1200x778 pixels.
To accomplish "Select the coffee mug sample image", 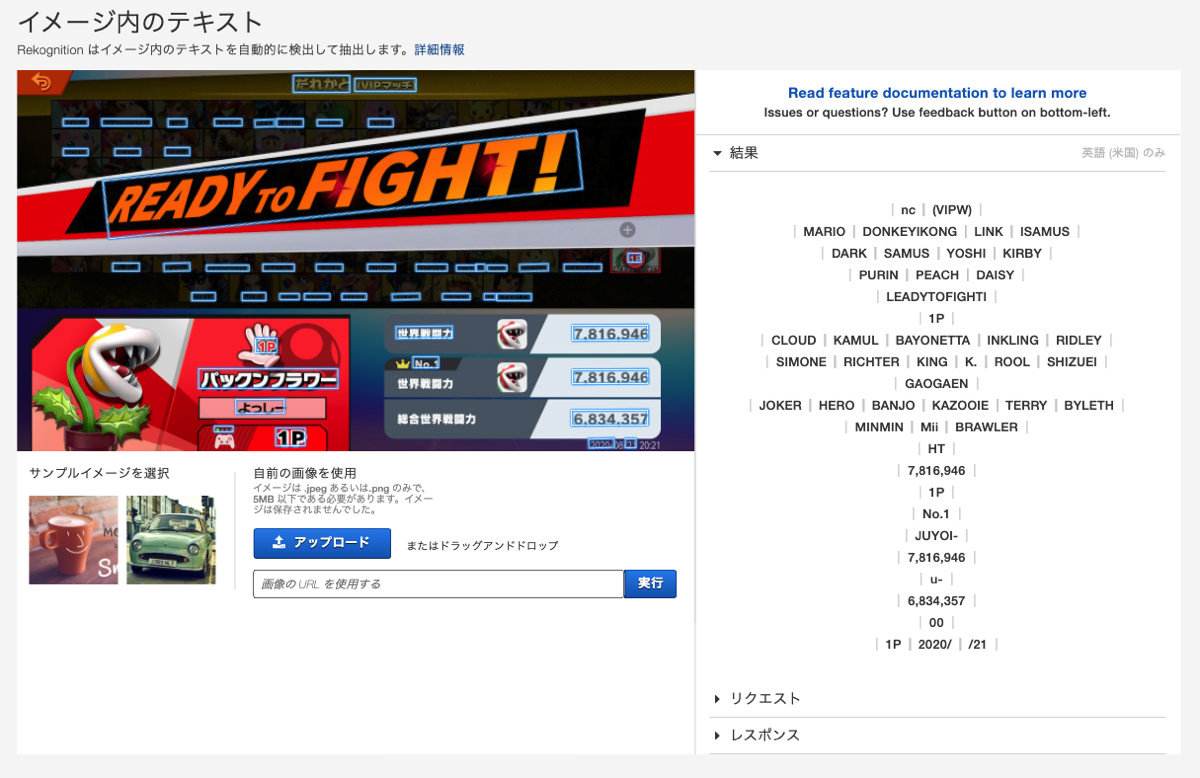I will [x=73, y=540].
